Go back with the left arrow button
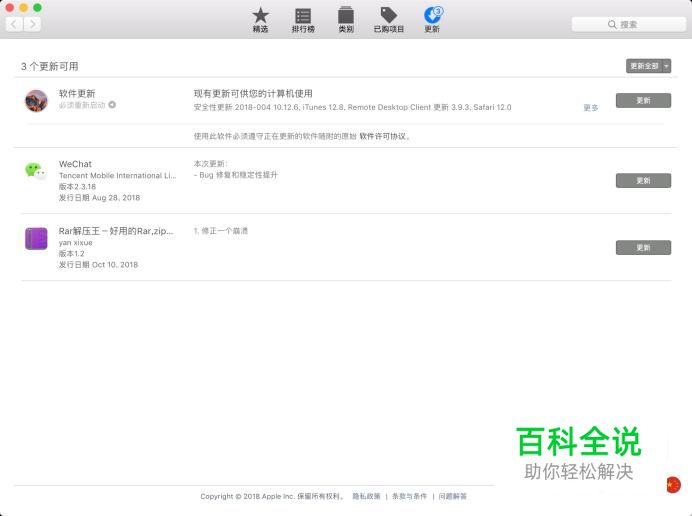 coord(14,24)
